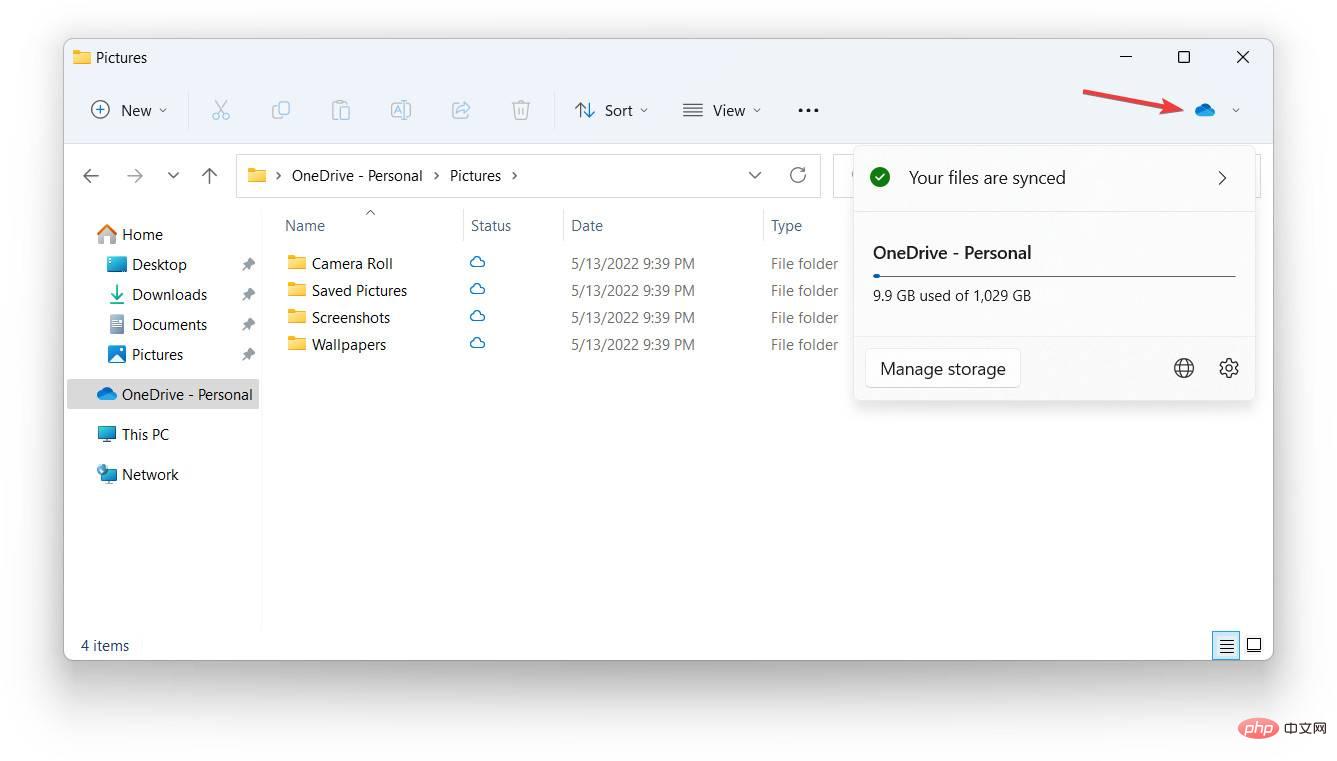1337x761 pixels.
Task: Click the File folder type of Camera Roll
Action: (804, 263)
